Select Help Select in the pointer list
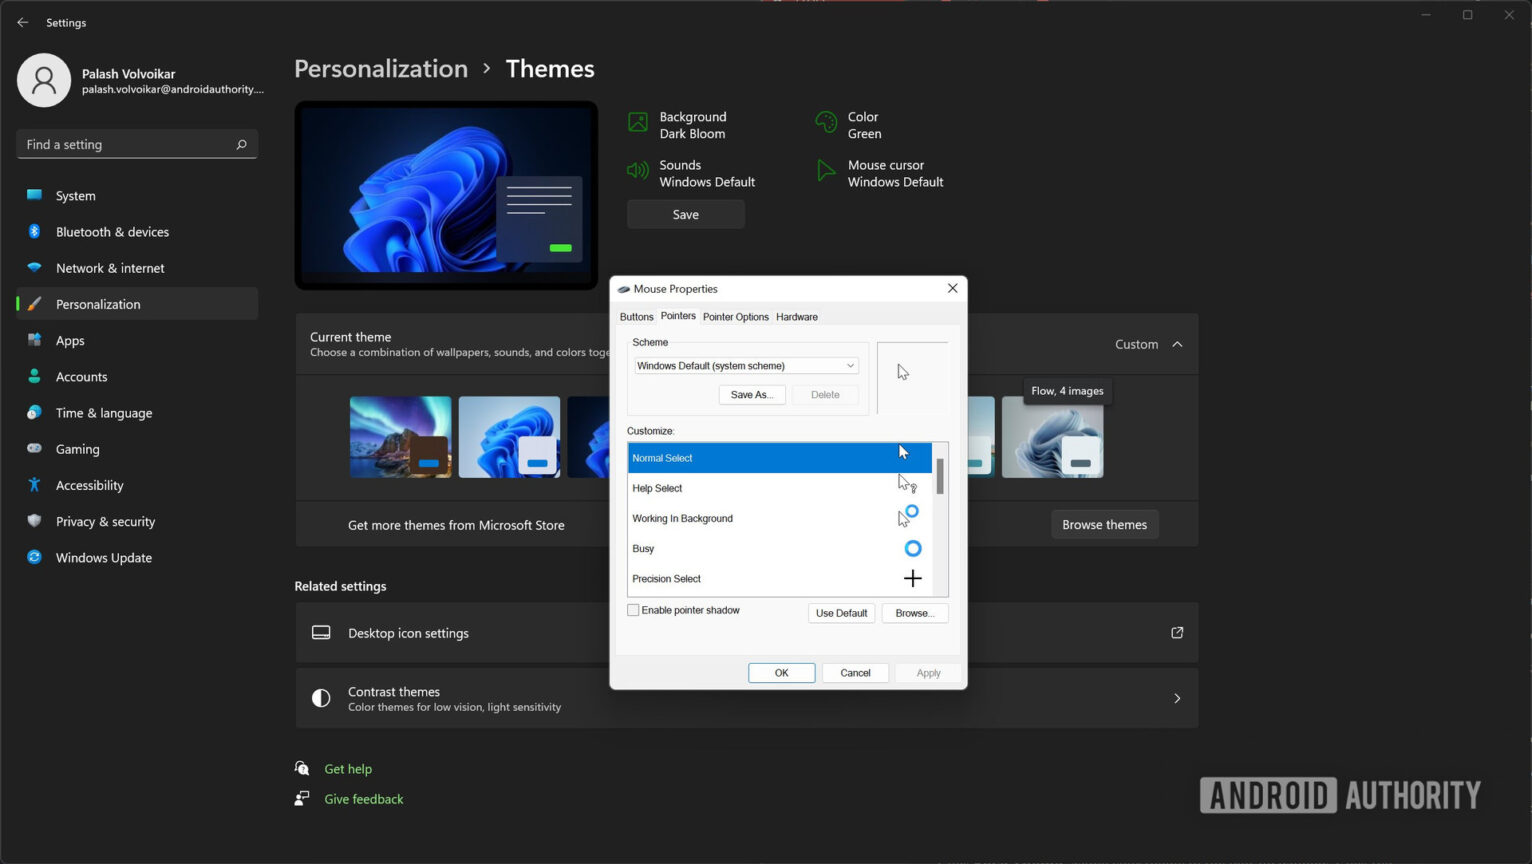The image size is (1532, 864). [700, 488]
